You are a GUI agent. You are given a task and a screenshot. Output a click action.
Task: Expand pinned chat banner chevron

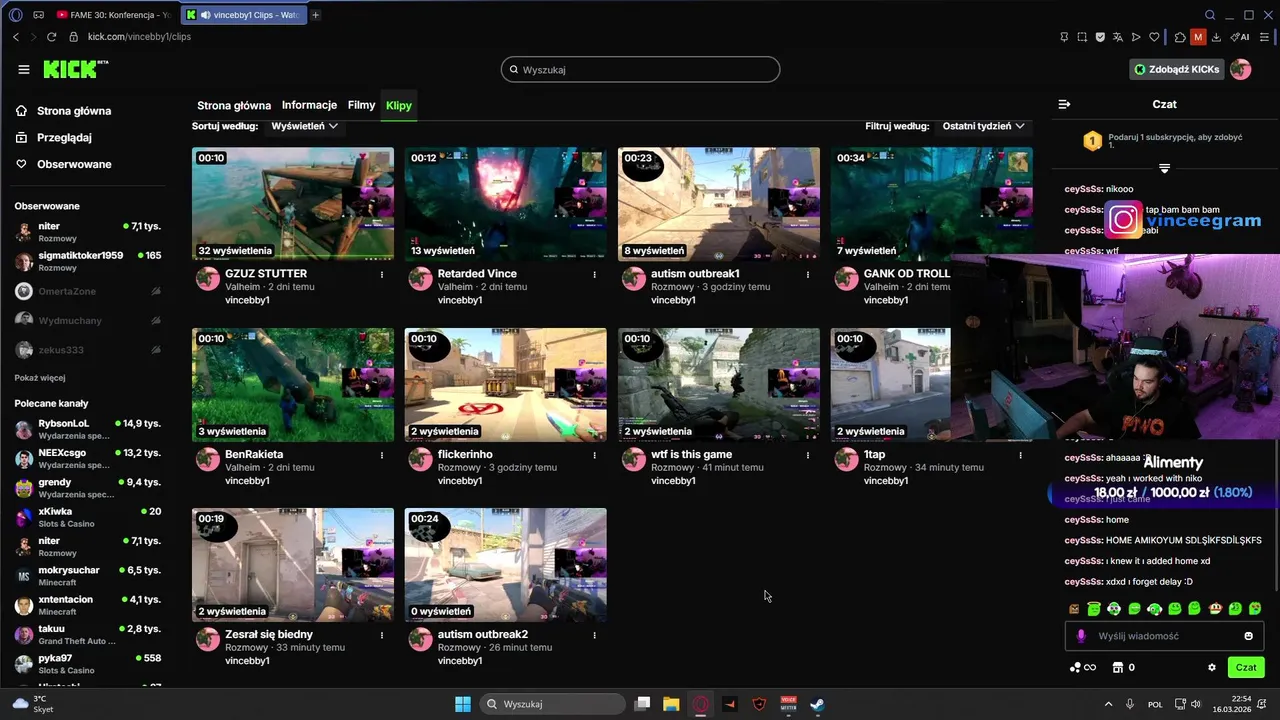point(1164,168)
